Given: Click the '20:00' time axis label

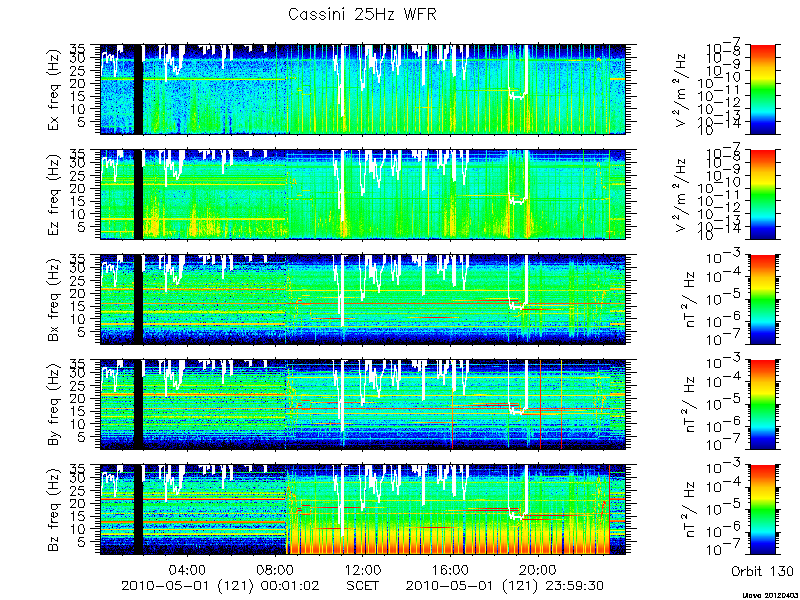Looking at the screenshot, I should 539,569.
